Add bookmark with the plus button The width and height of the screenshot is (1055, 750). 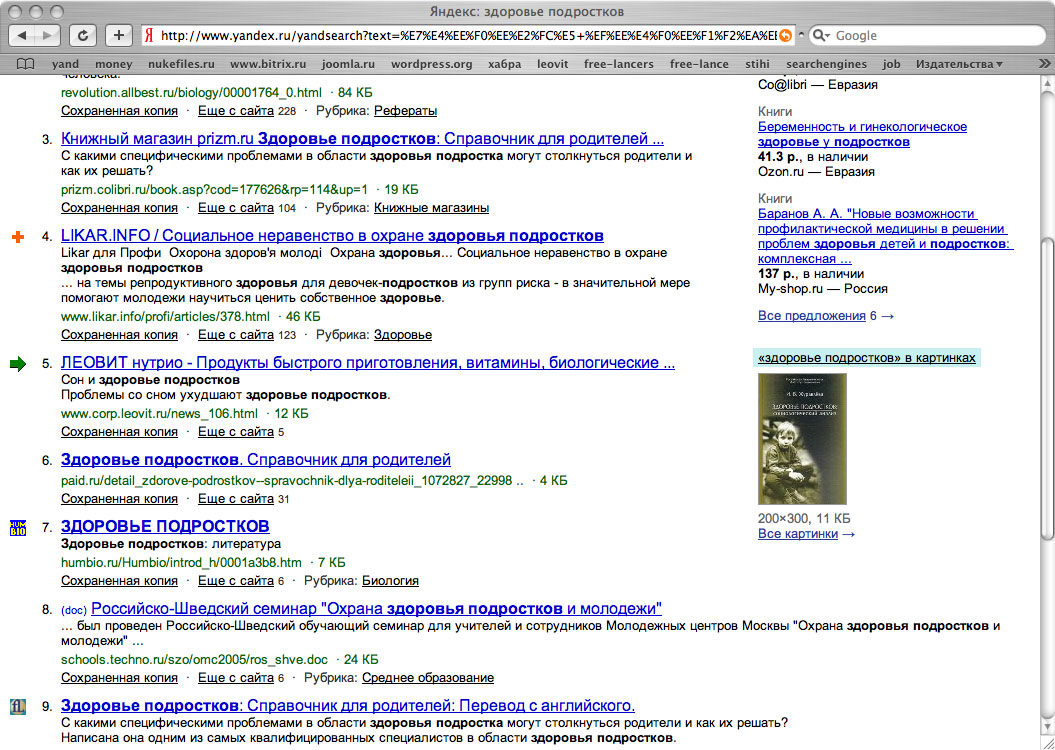(x=119, y=36)
